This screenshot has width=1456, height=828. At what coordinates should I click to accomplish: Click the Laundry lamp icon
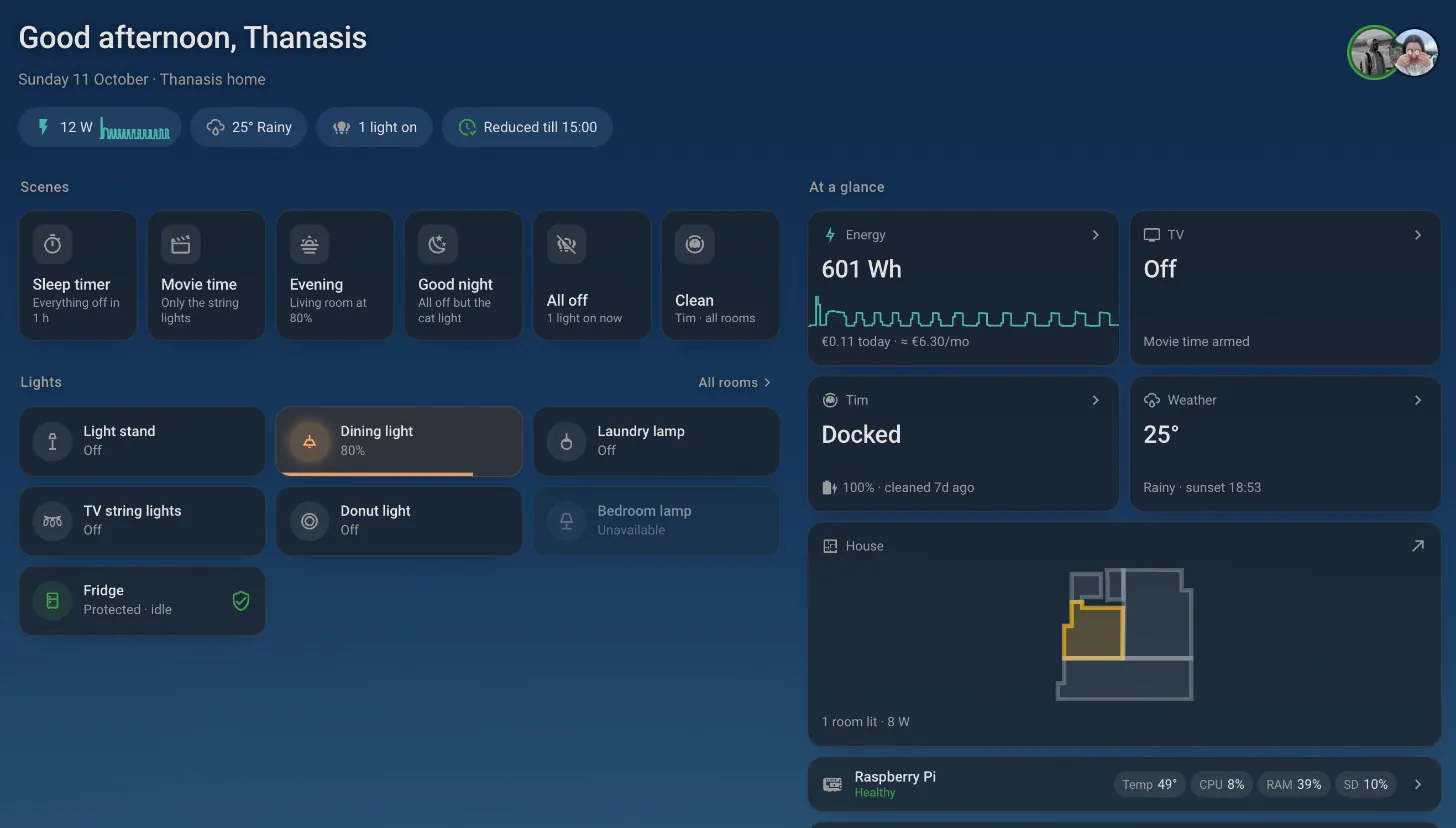click(566, 441)
